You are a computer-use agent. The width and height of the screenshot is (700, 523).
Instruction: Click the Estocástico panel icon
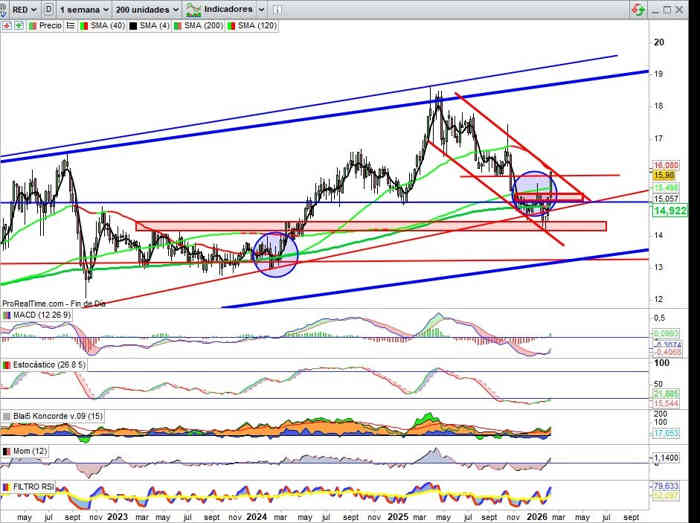(x=7, y=365)
